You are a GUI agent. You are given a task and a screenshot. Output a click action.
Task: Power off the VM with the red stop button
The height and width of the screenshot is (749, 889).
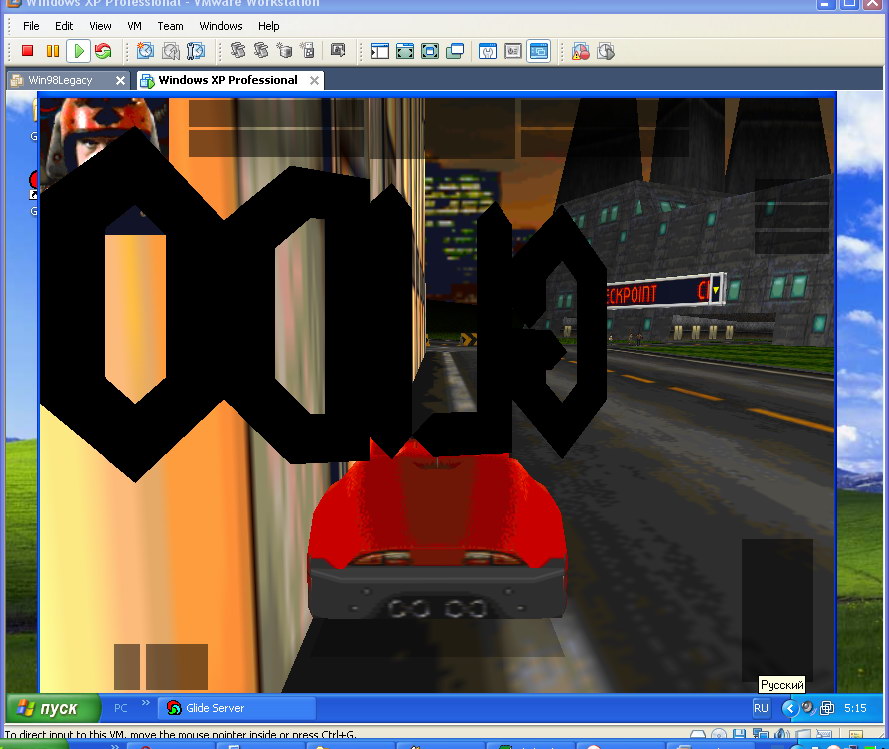(27, 51)
